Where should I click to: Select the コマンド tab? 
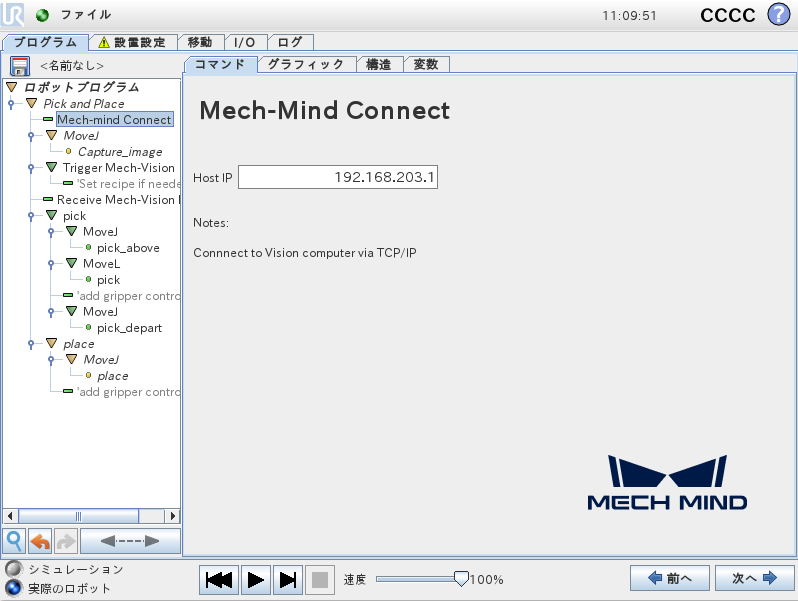pyautogui.click(x=220, y=64)
